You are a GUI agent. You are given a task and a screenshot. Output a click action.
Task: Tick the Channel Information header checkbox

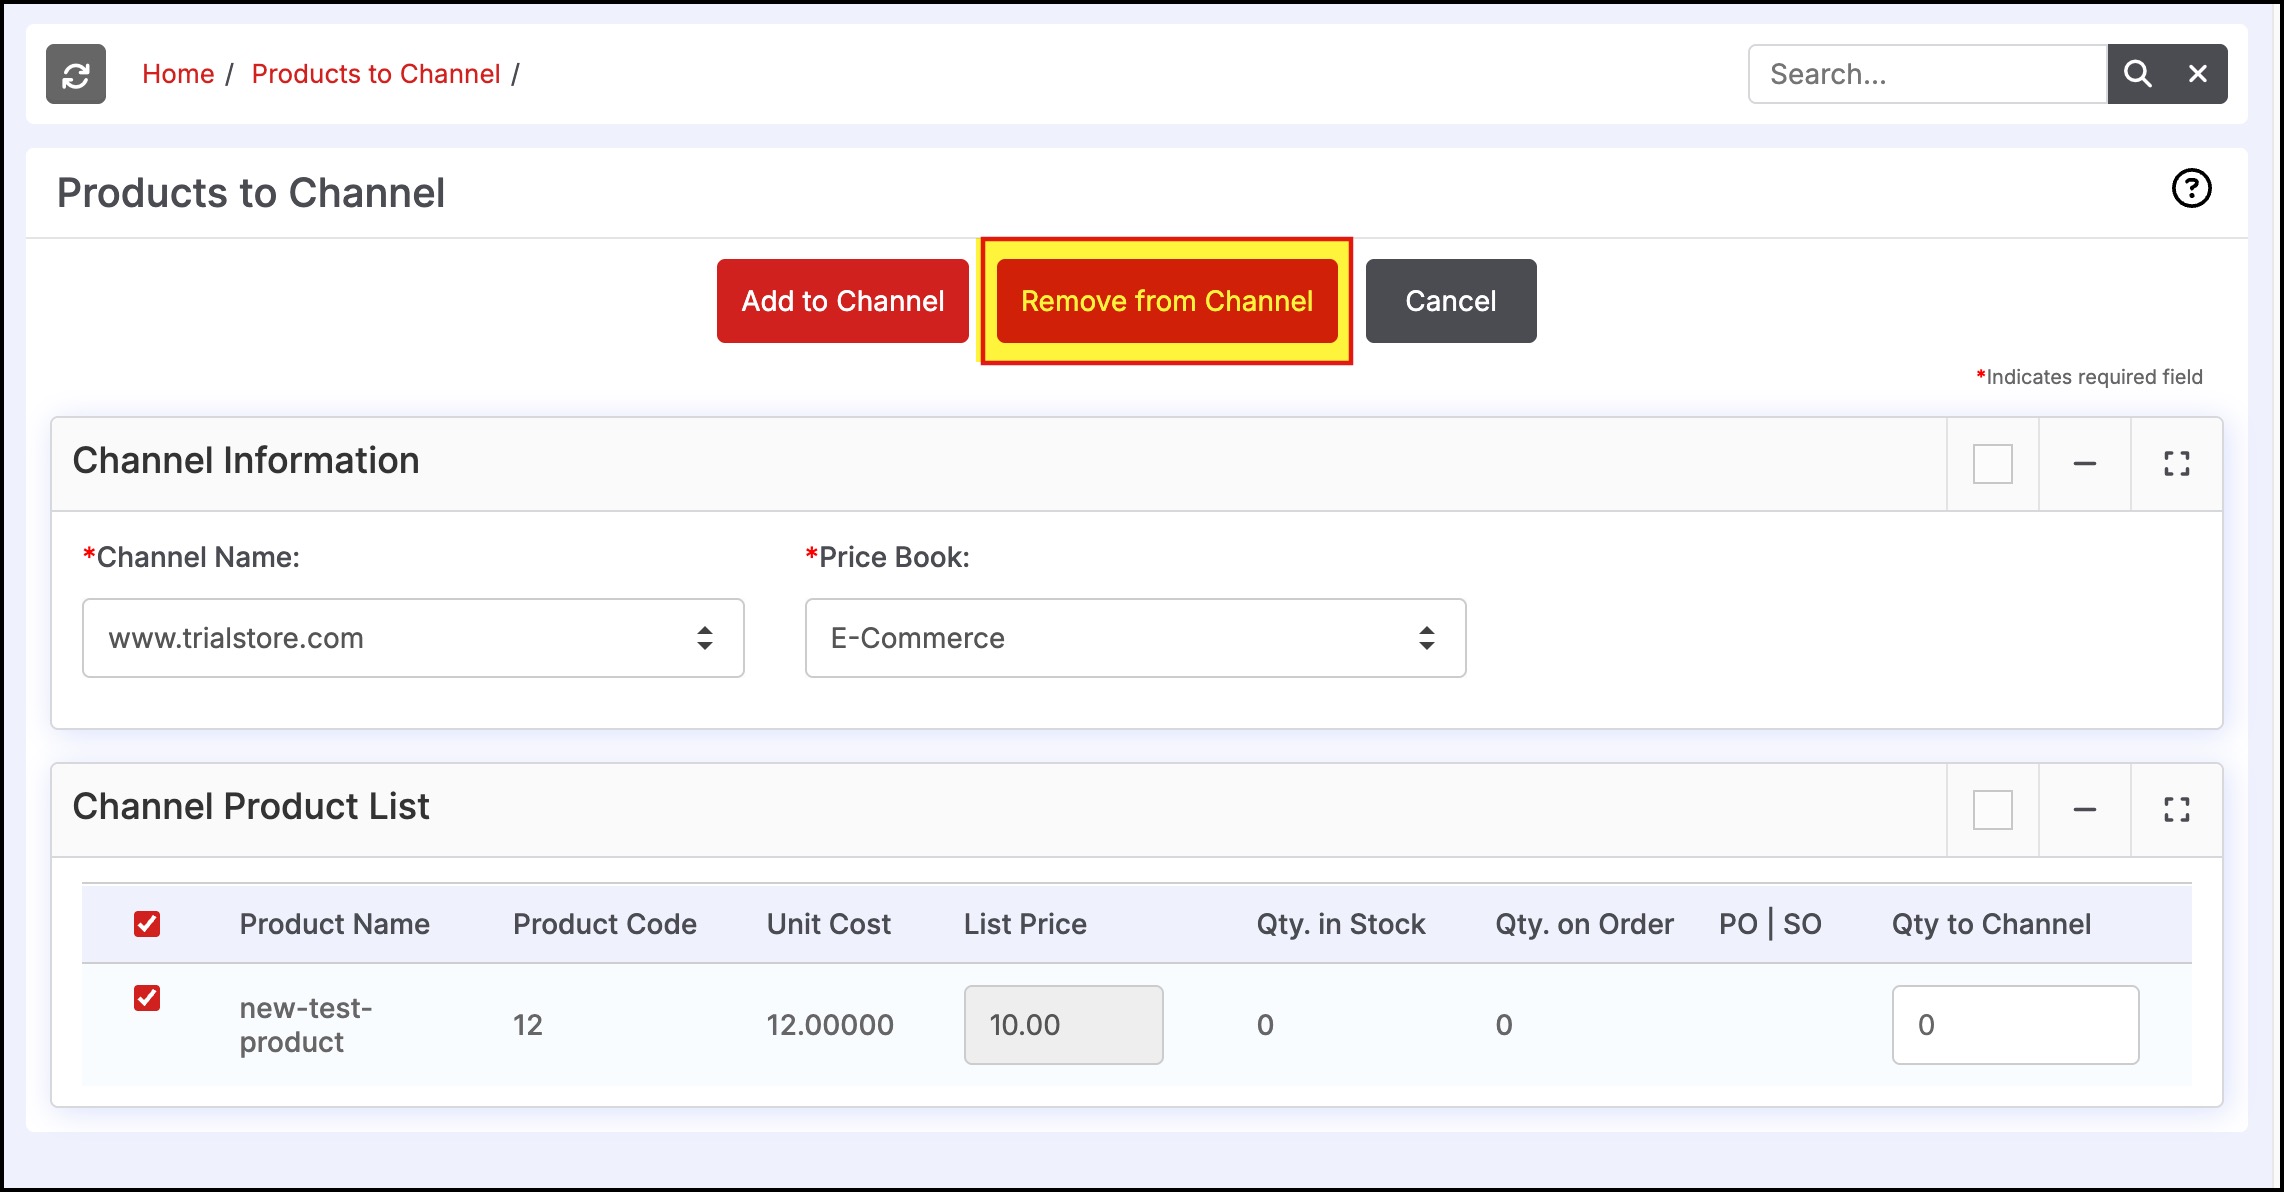[1992, 464]
